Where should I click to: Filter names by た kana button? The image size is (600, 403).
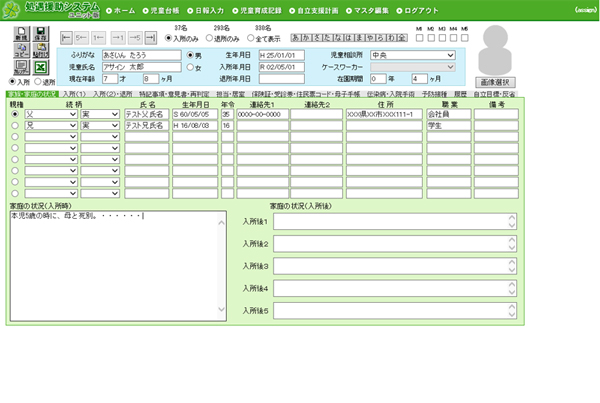click(327, 38)
